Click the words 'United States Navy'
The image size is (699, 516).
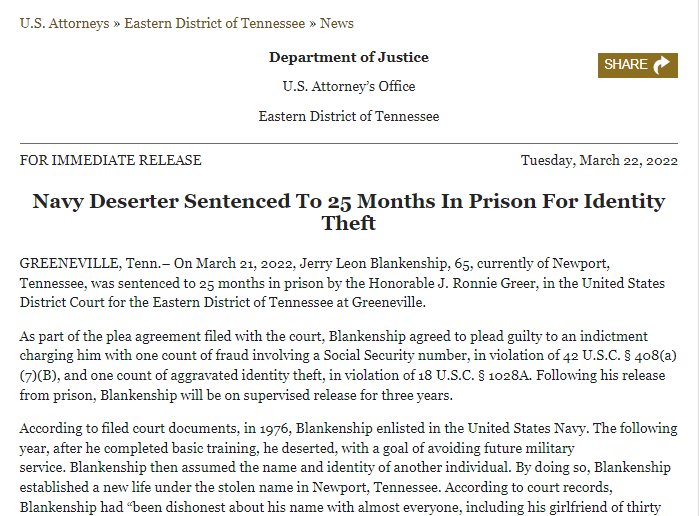547,428
